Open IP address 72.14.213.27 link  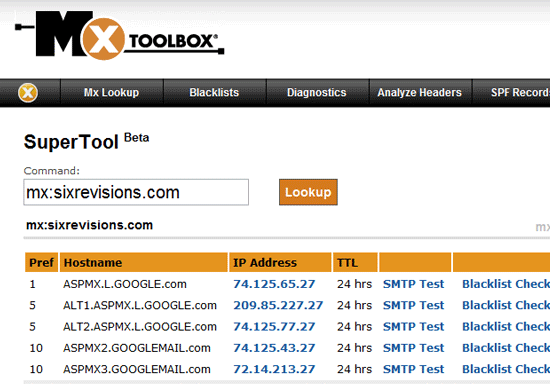coord(274,369)
